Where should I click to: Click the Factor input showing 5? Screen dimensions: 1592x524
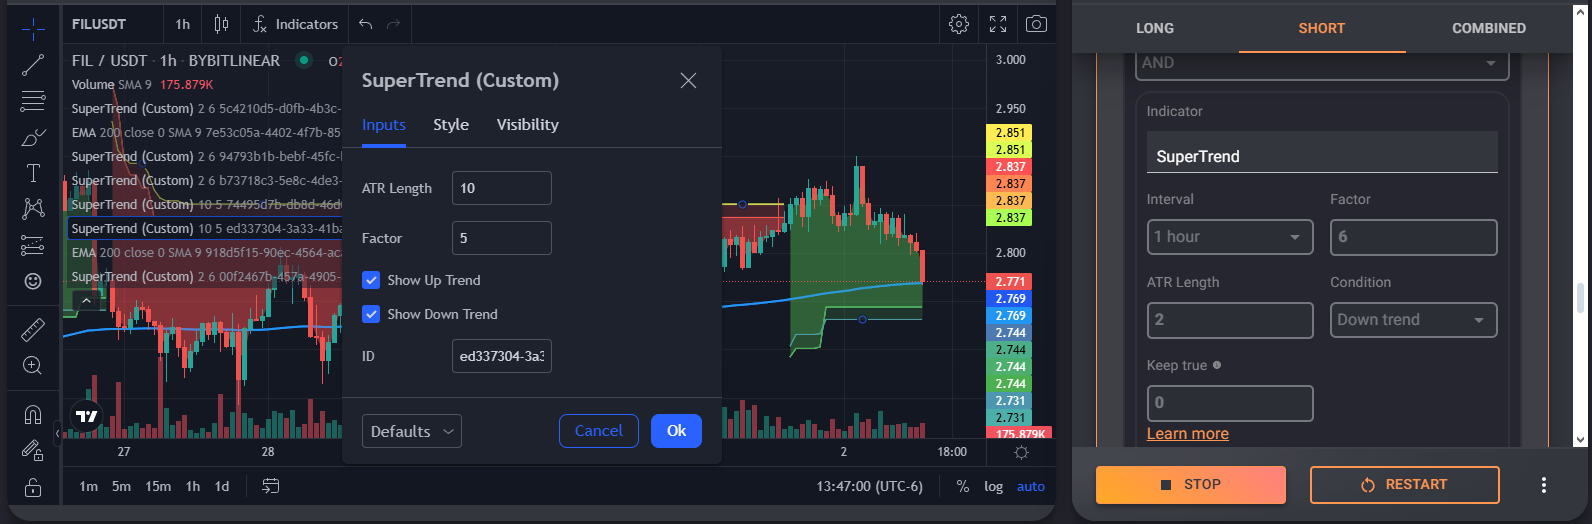point(502,238)
